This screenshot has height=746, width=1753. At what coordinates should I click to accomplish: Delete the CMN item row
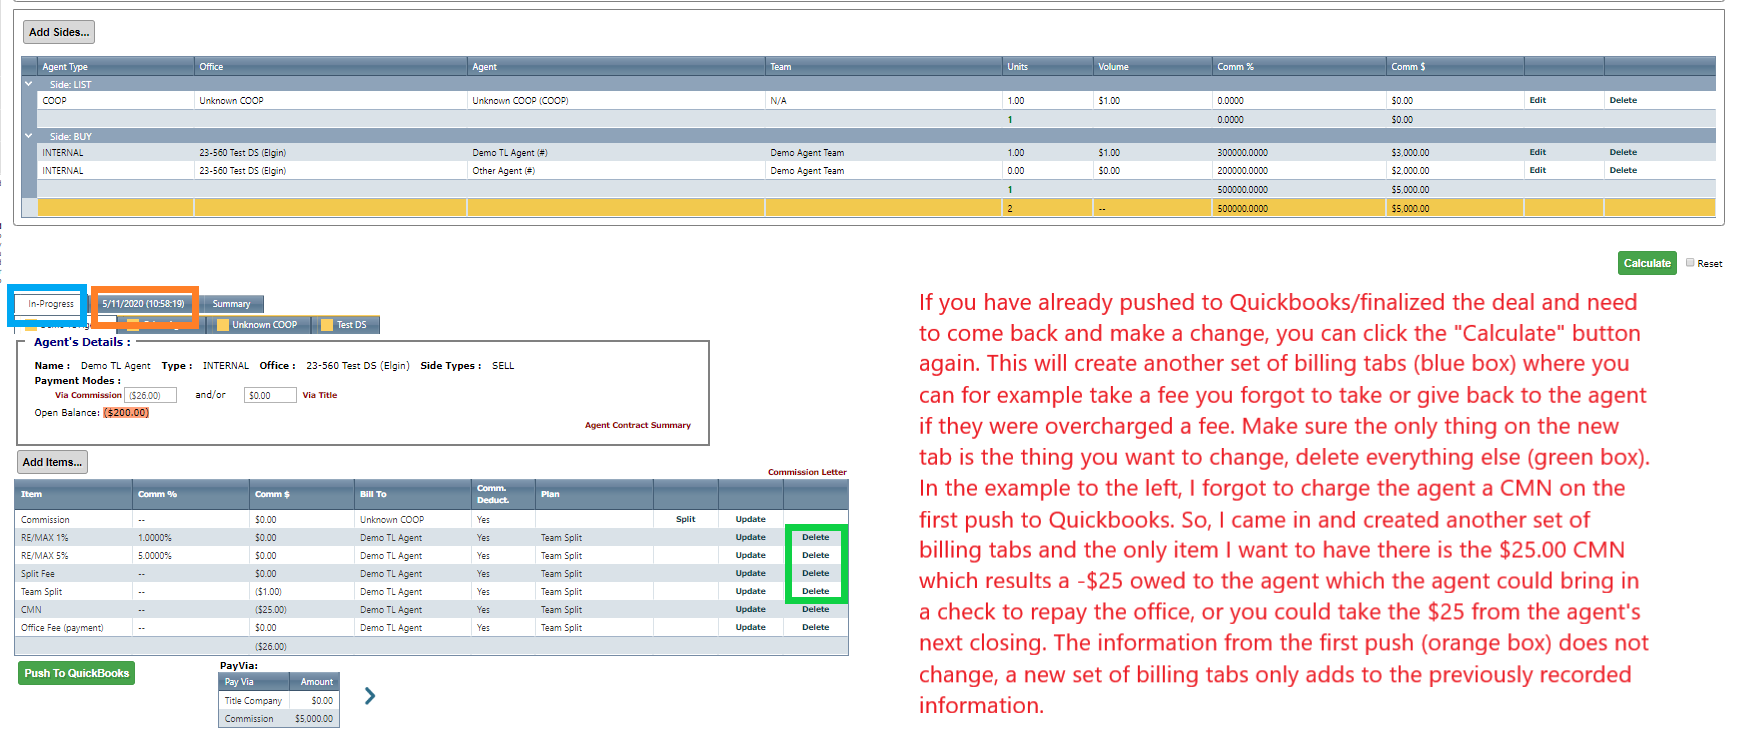pyautogui.click(x=815, y=609)
